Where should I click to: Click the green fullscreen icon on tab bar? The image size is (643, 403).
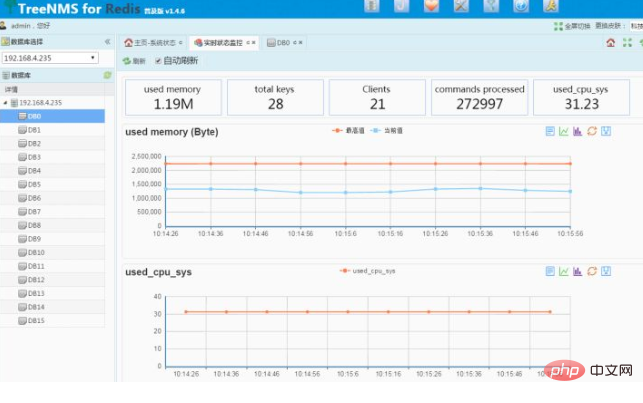627,43
